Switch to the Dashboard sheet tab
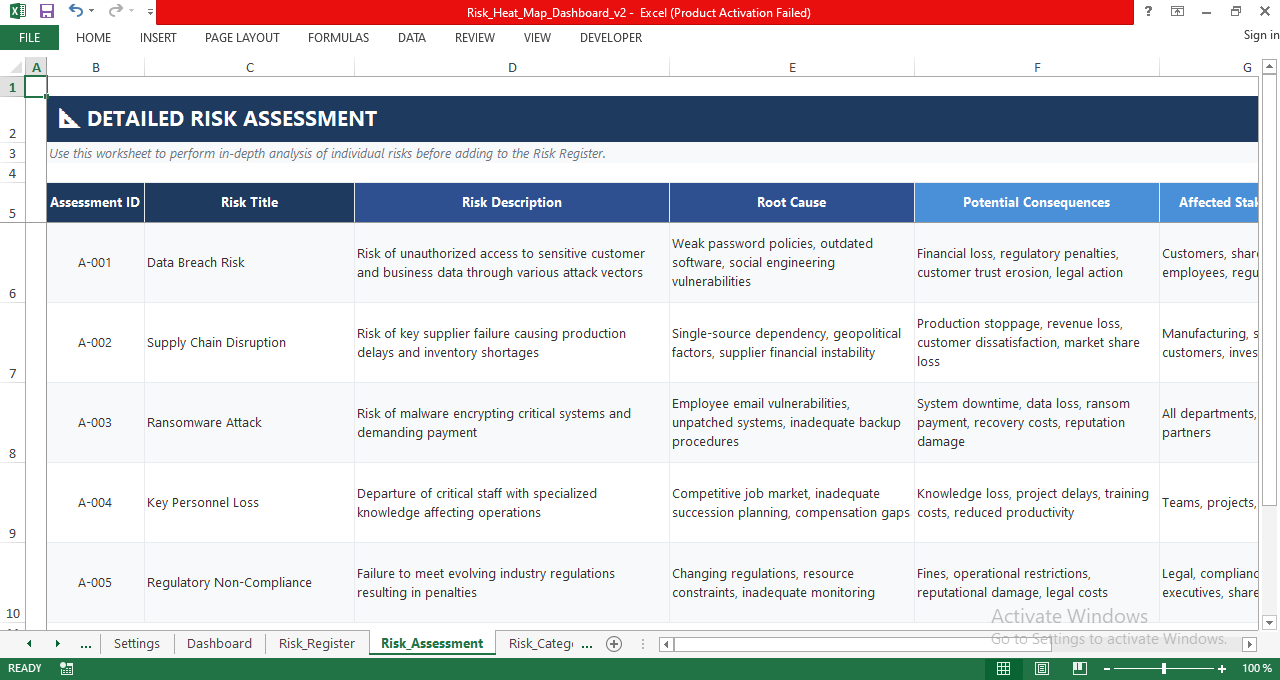Viewport: 1280px width, 680px height. pyautogui.click(x=219, y=644)
